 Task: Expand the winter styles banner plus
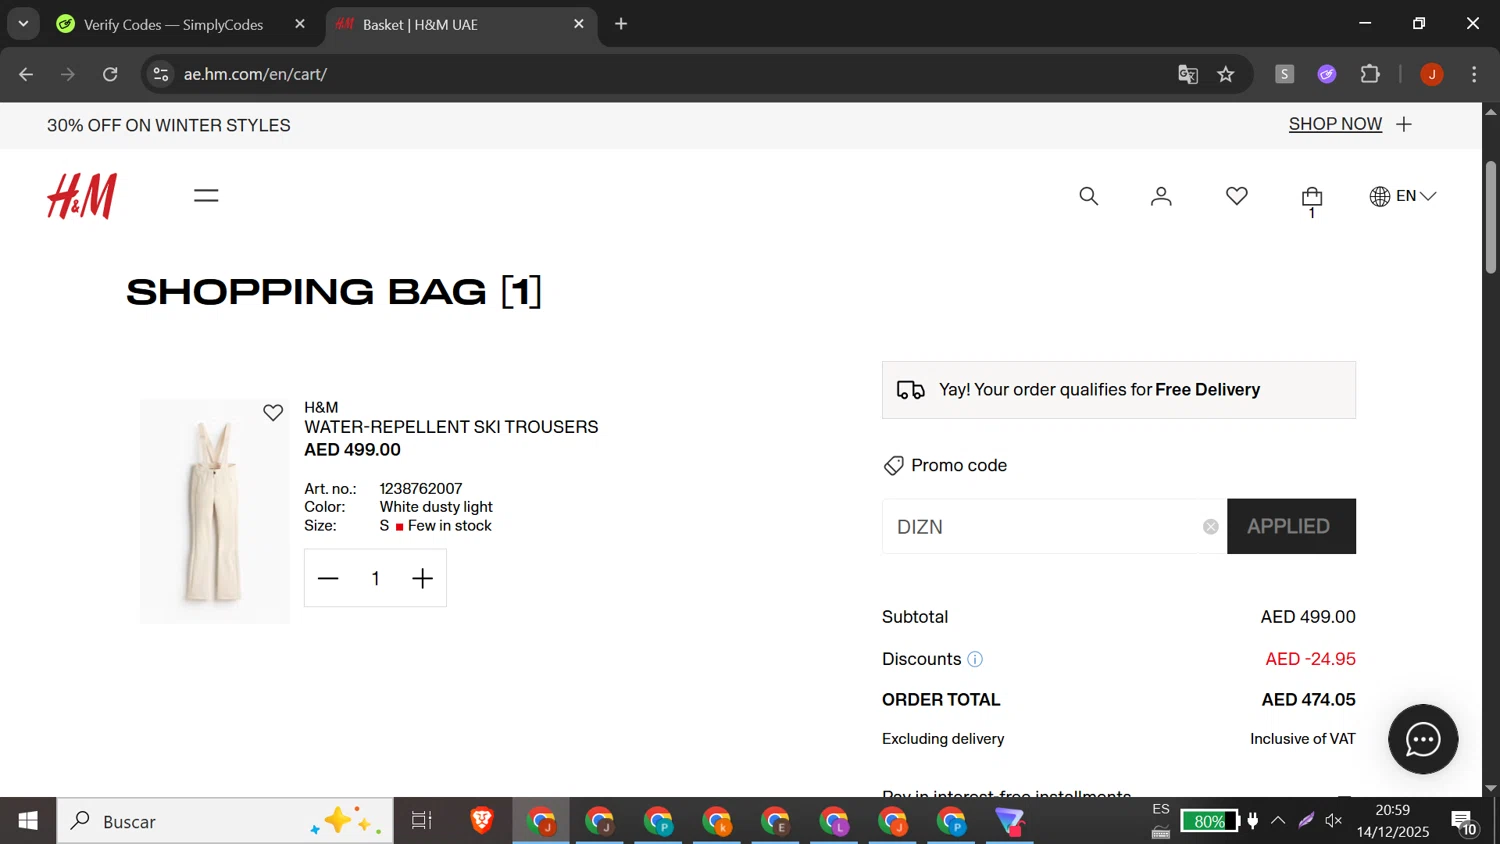(x=1404, y=124)
